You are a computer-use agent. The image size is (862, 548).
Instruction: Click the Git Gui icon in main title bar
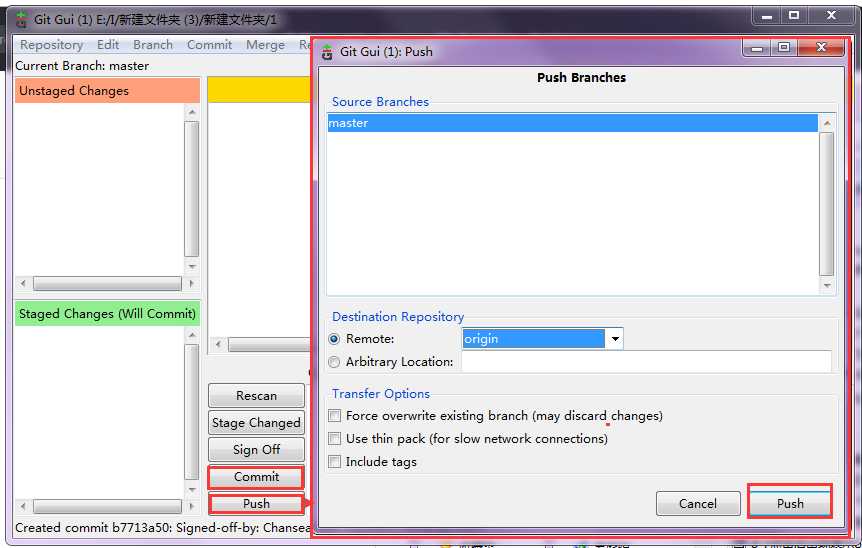click(21, 20)
